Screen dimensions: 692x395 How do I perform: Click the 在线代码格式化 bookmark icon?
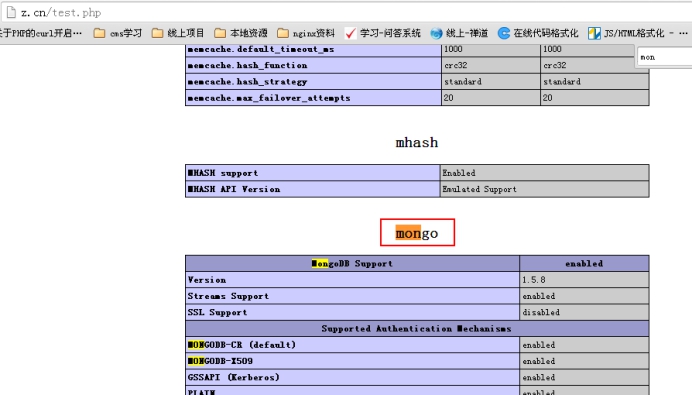point(504,33)
